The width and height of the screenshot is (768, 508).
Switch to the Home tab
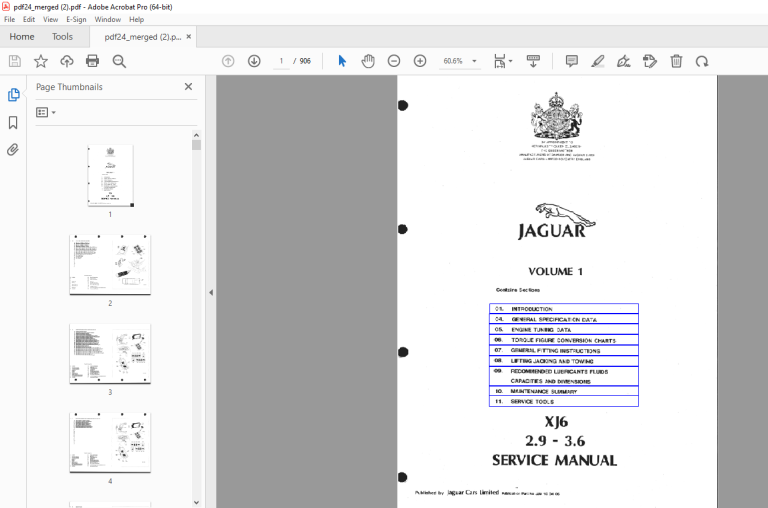pyautogui.click(x=22, y=37)
